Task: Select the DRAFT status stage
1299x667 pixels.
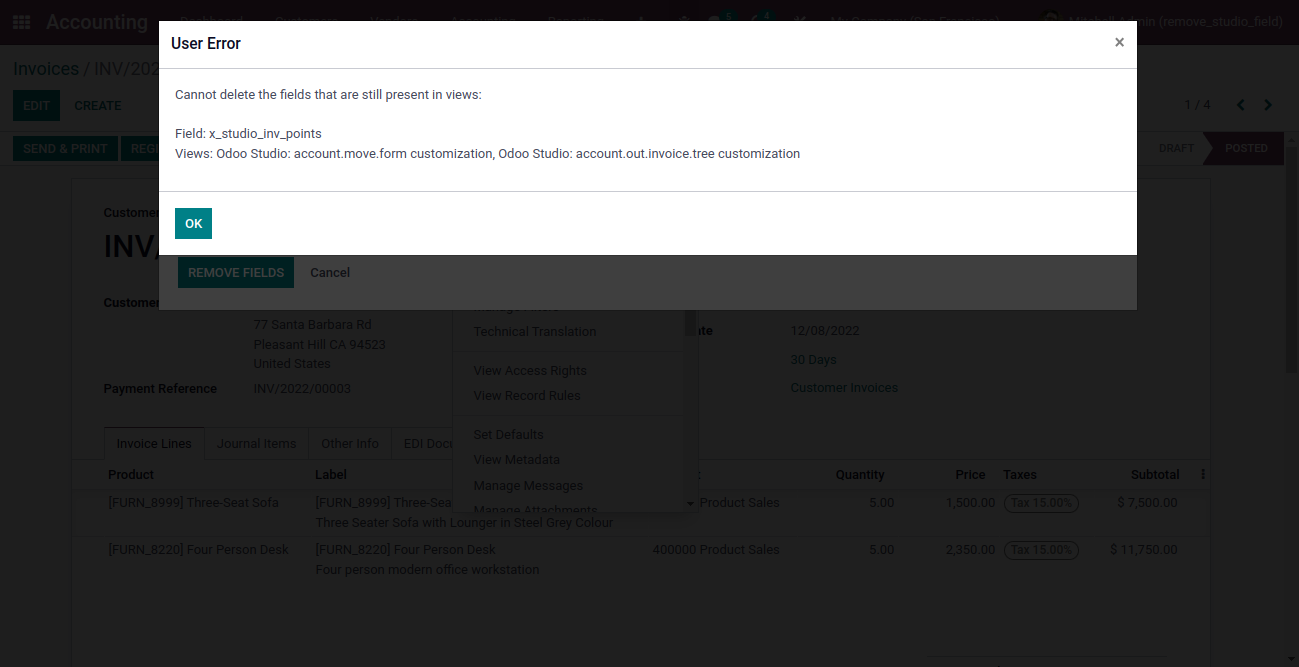Action: [1176, 148]
